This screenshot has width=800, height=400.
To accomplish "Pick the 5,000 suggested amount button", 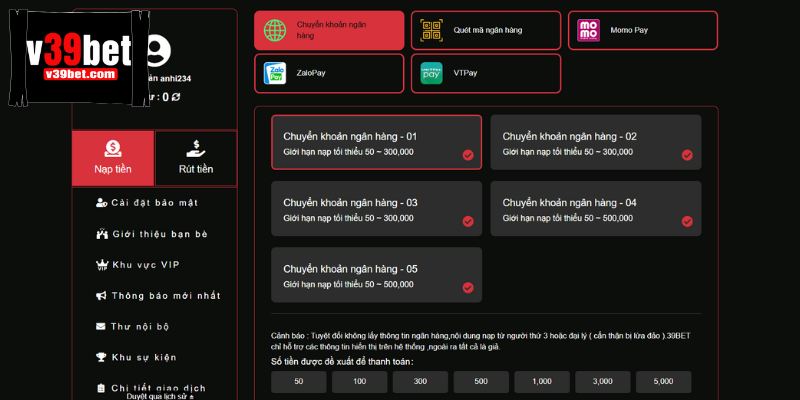I will [663, 382].
